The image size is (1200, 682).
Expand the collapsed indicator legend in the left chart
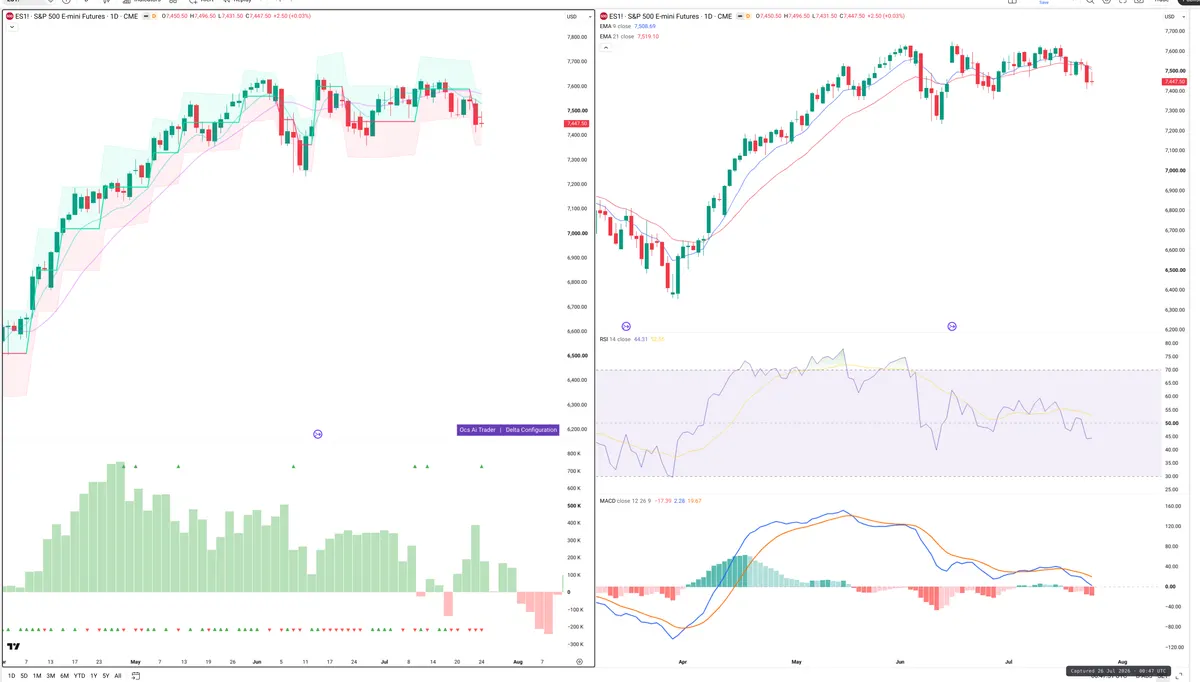click(11, 28)
